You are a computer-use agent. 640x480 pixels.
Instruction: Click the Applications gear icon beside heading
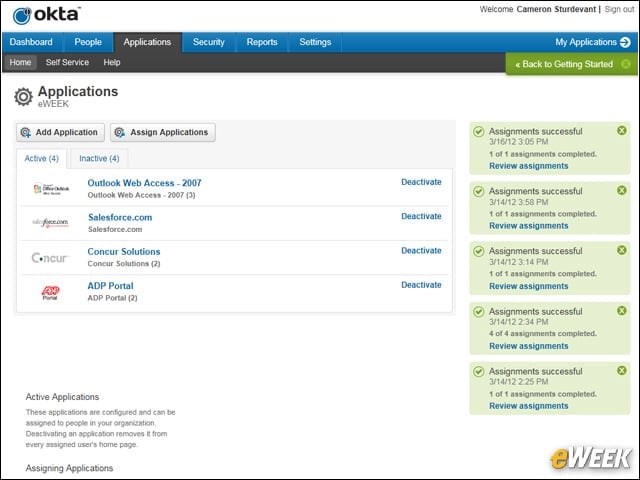coord(23,97)
